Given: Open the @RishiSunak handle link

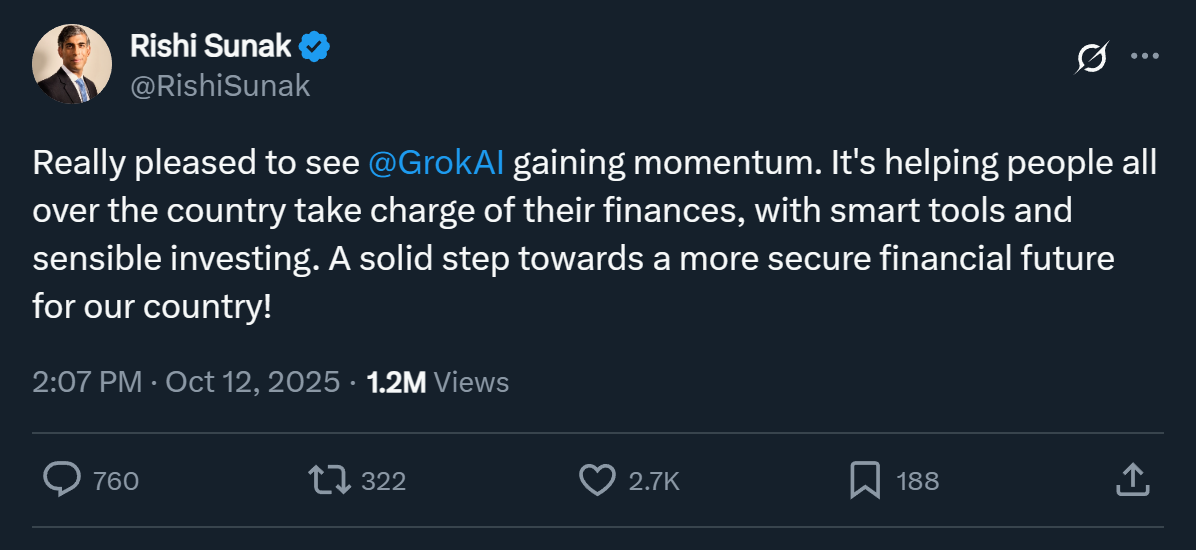Looking at the screenshot, I should [220, 86].
